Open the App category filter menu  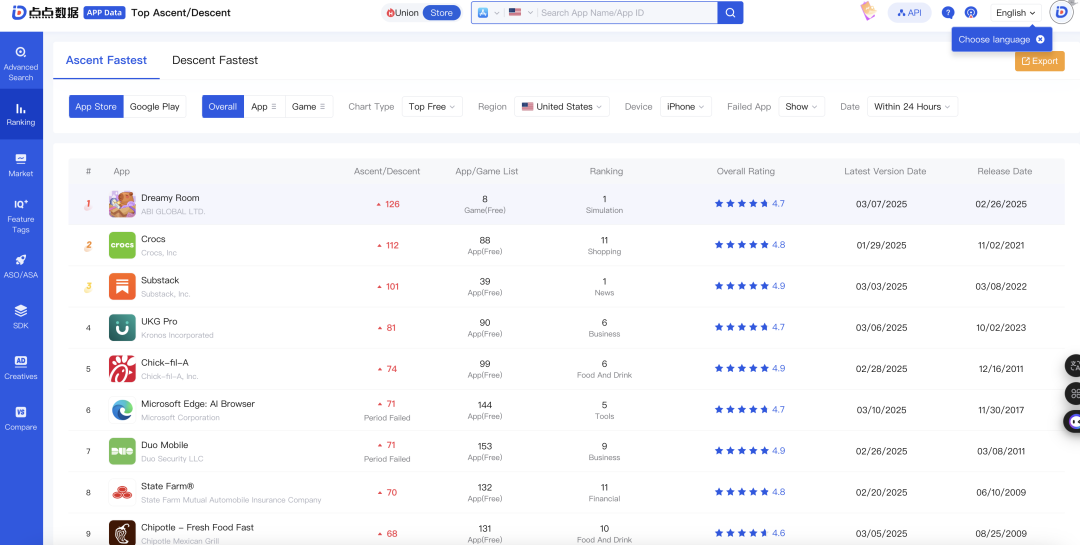click(x=264, y=107)
